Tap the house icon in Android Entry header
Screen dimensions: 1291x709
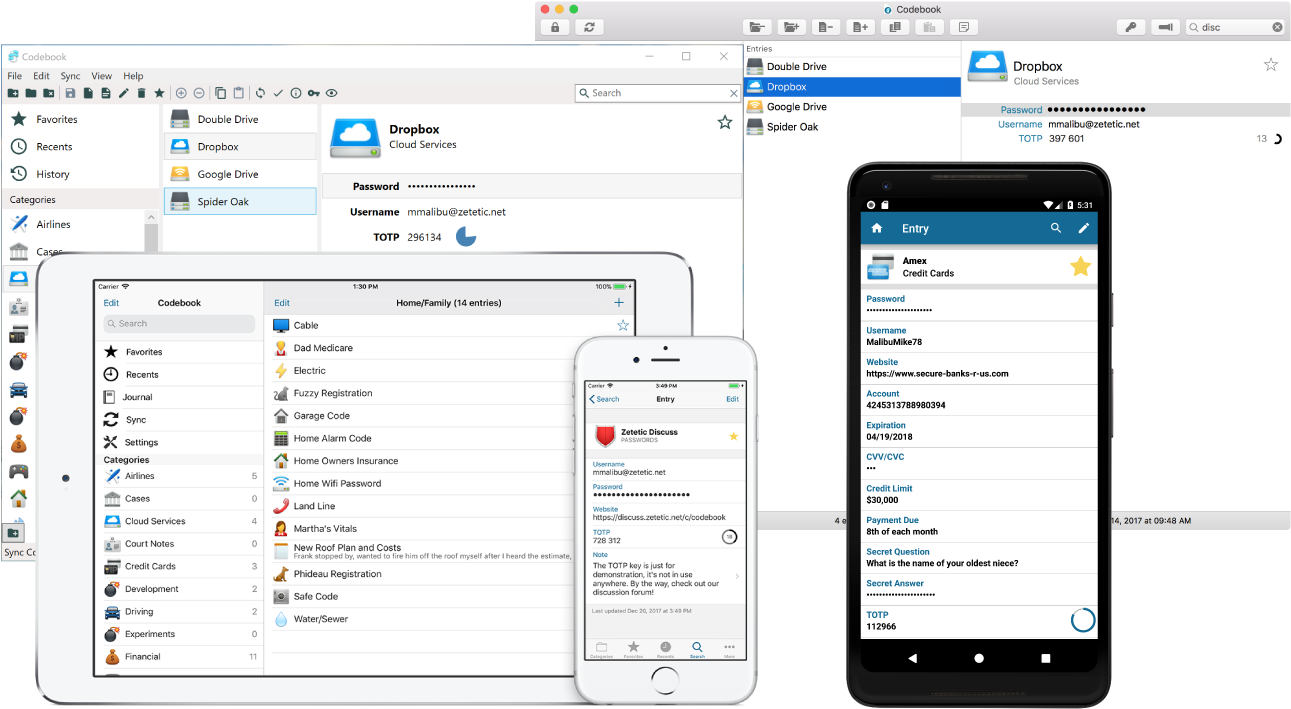877,228
